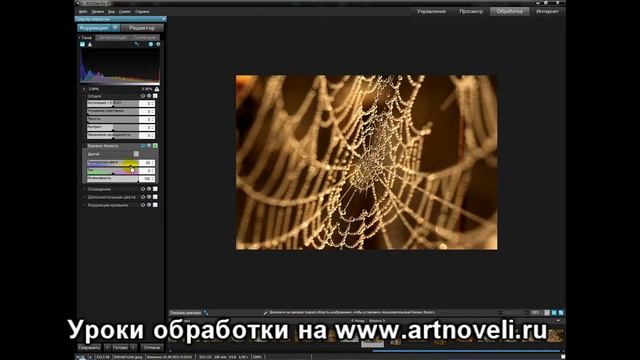Screen dimensions: 640x360
Task: Click the teal round icon above histogram
Action: [x=151, y=44]
